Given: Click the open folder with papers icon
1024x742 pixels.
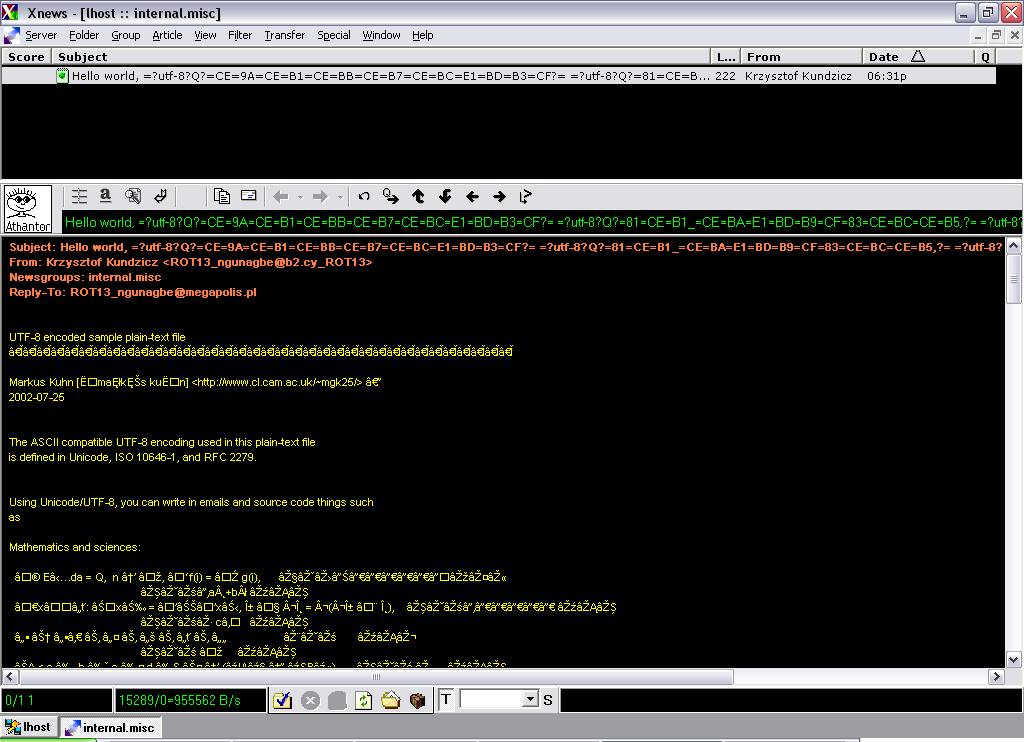Looking at the screenshot, I should point(391,701).
